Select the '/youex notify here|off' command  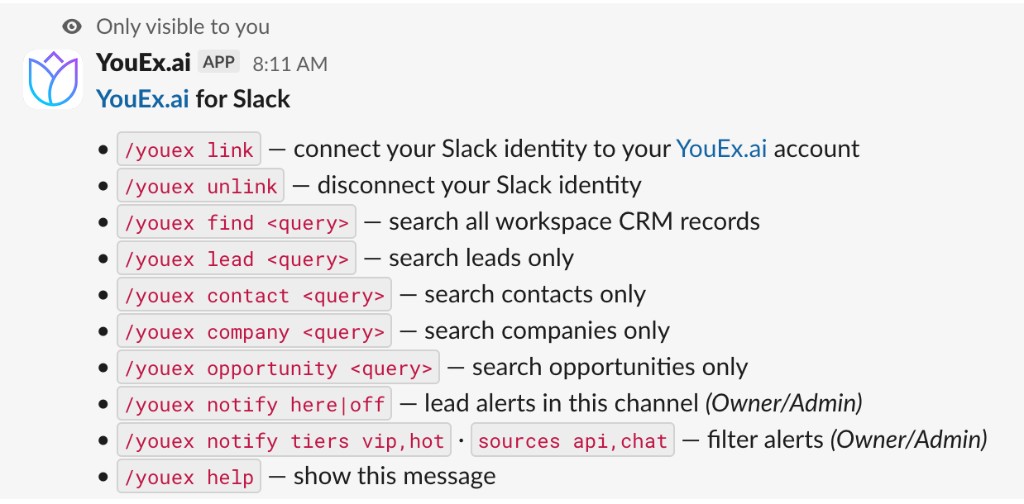point(254,404)
